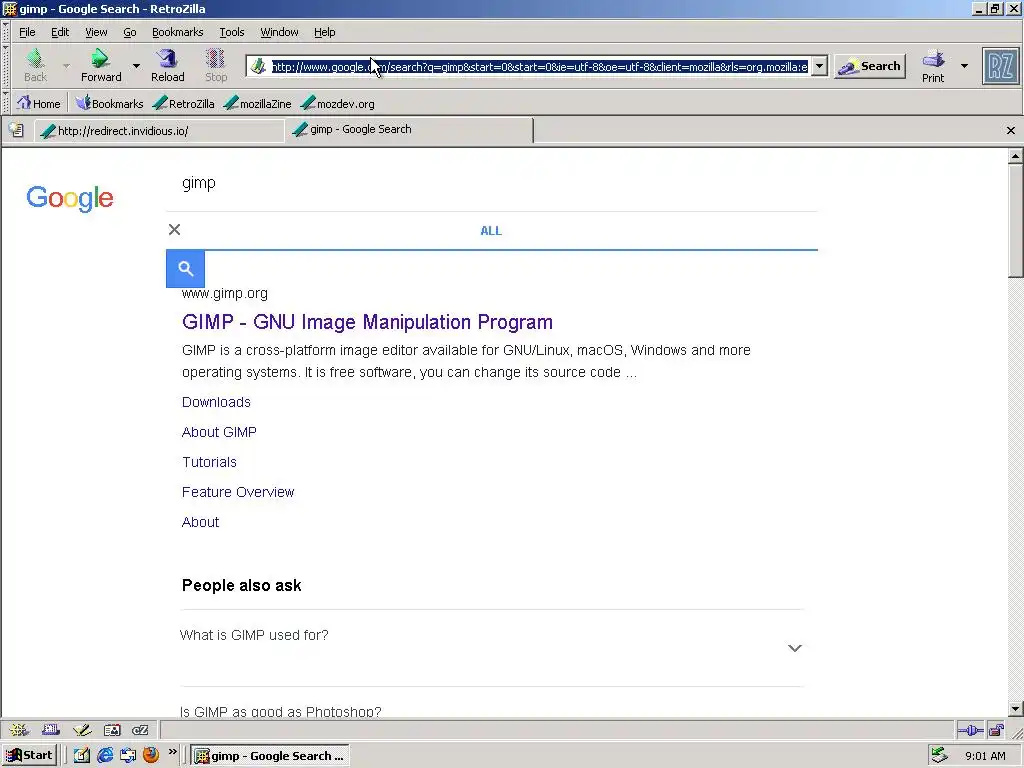Screen dimensions: 1024x768
Task: Open the 'Feature Overview' sitelink
Action: (x=238, y=492)
